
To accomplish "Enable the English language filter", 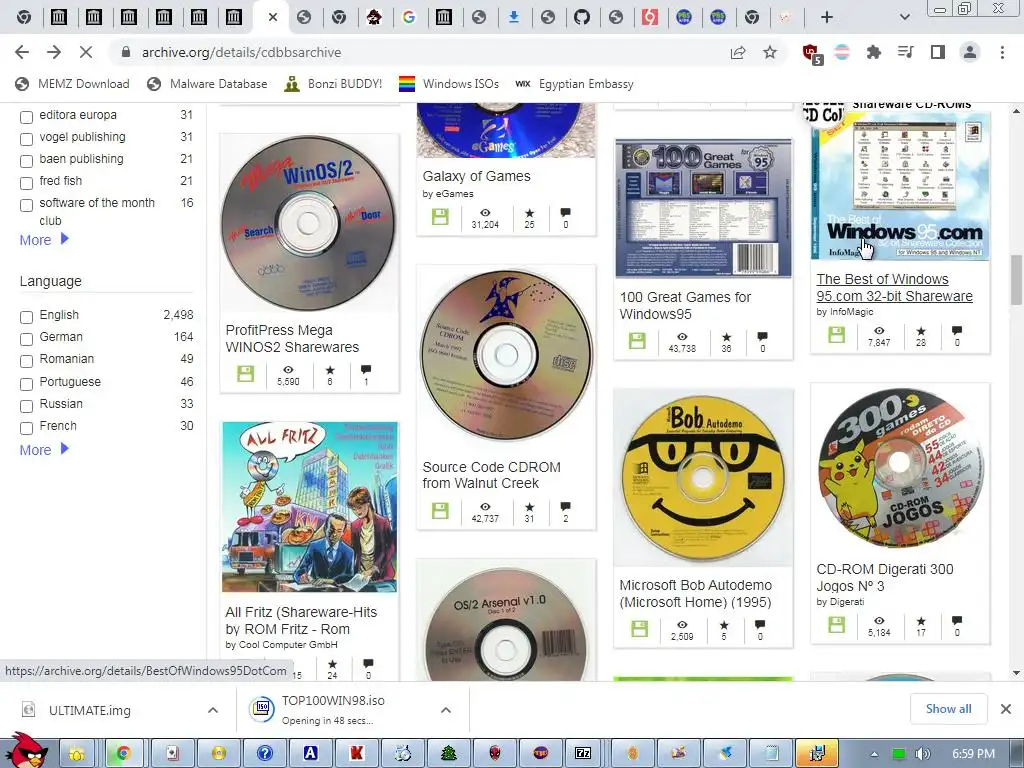I will point(26,317).
